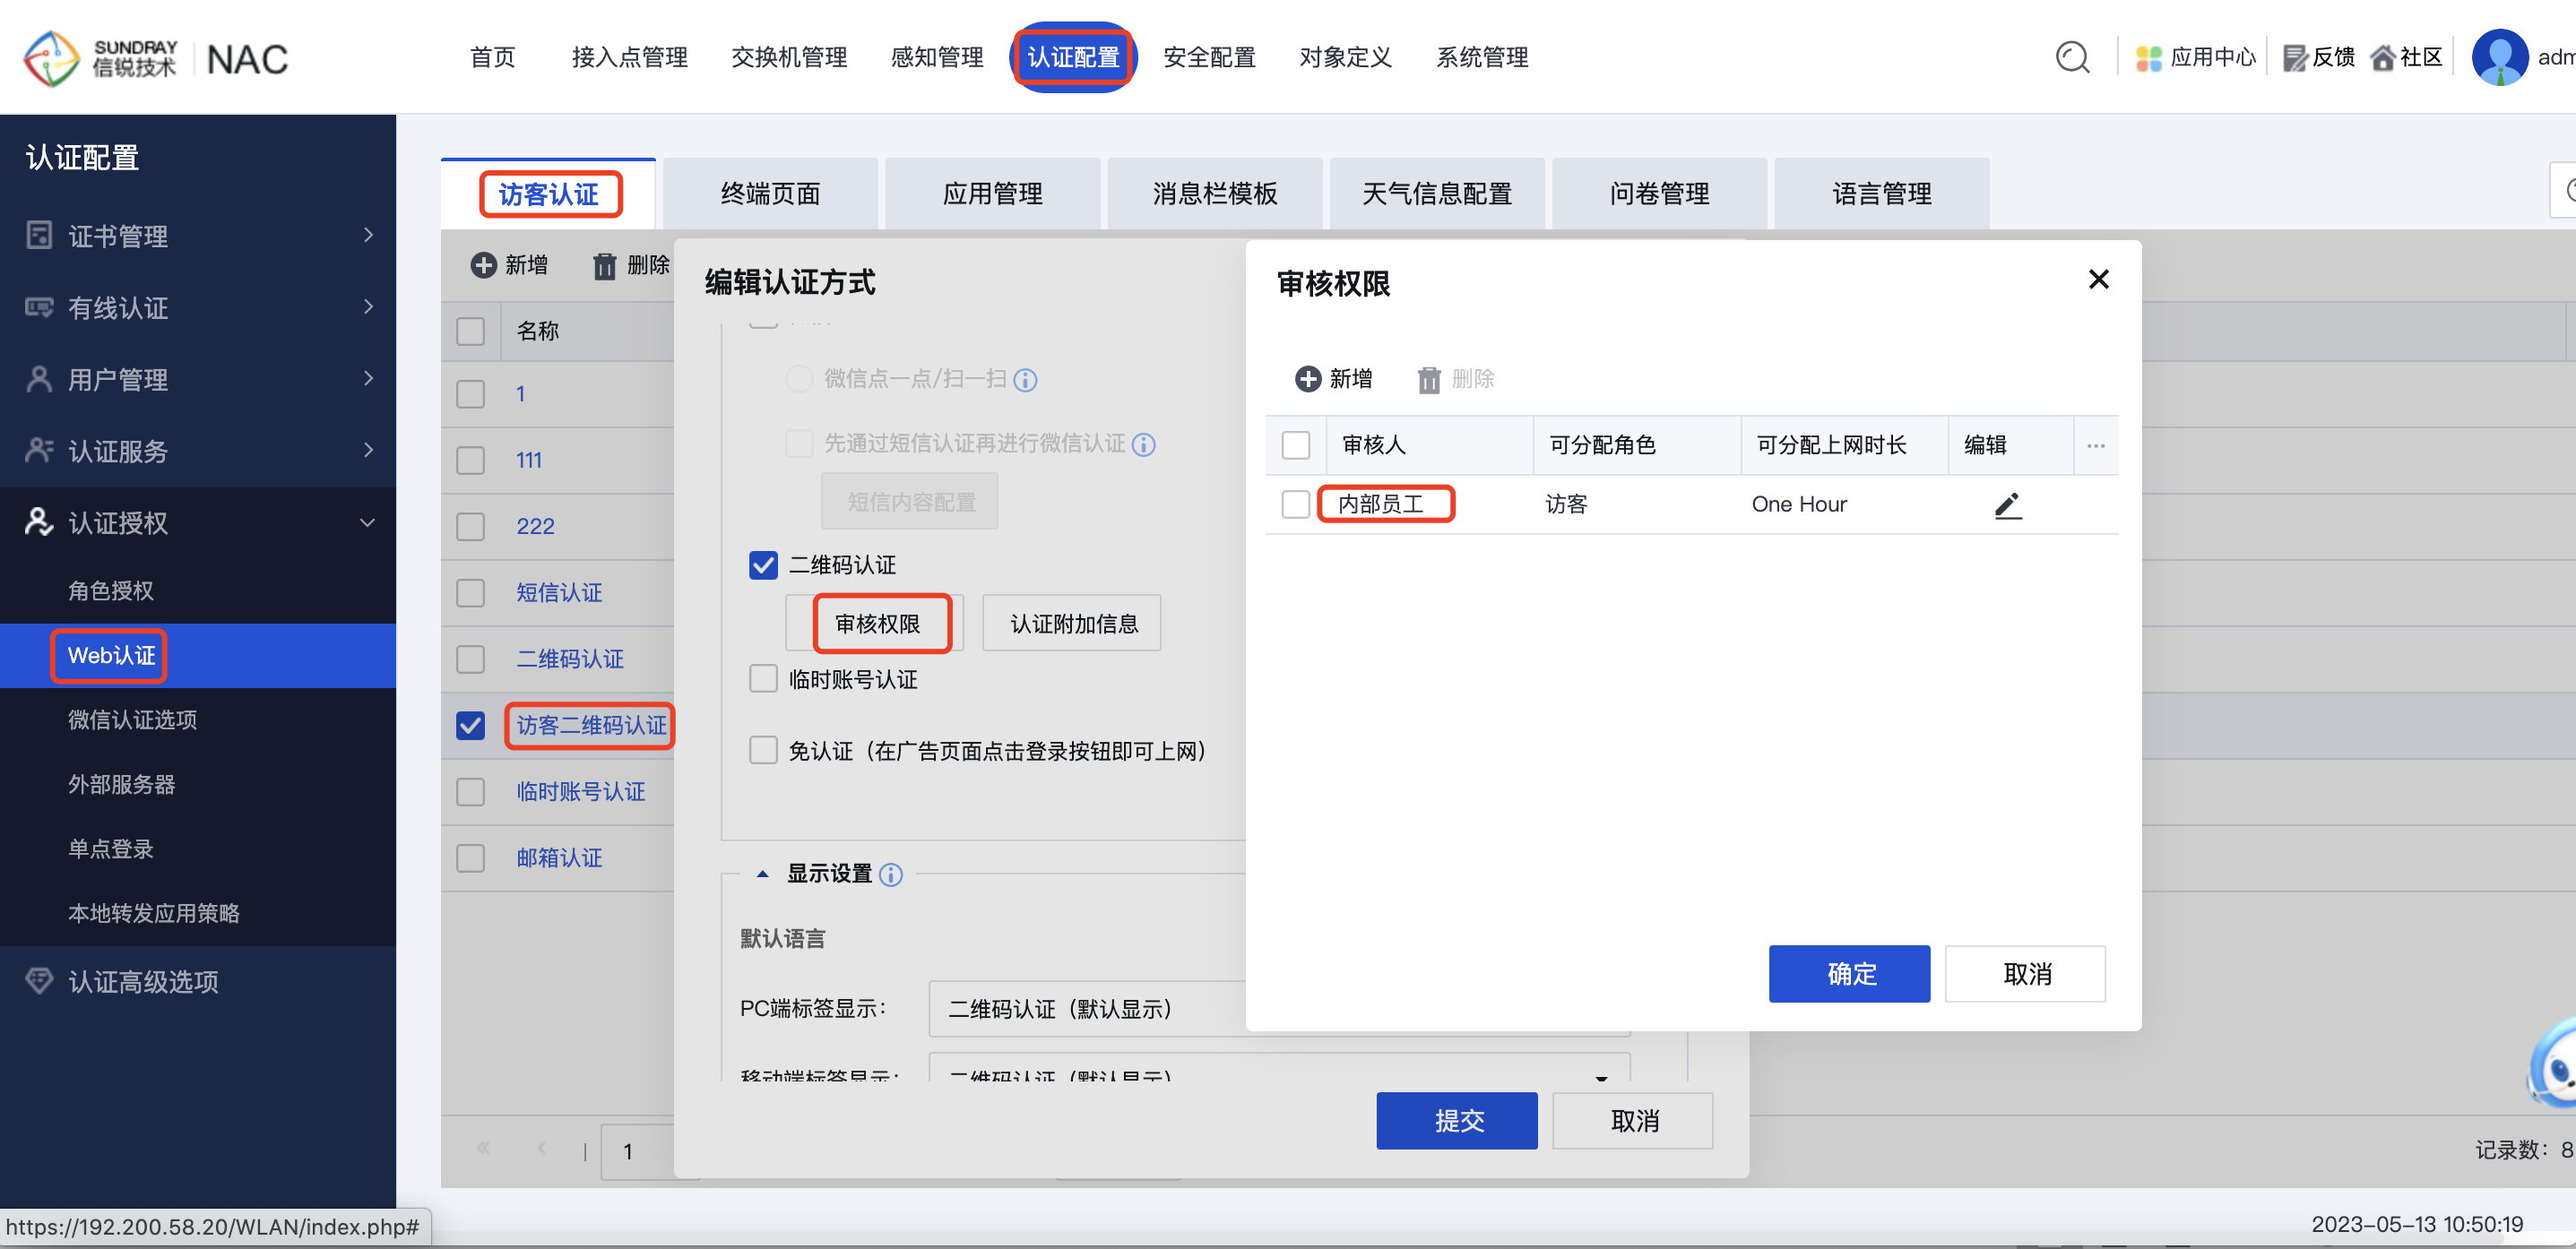Screen dimensions: 2576x1249
Task: Click the info icon beside 显示设置
Action: pyautogui.click(x=891, y=875)
